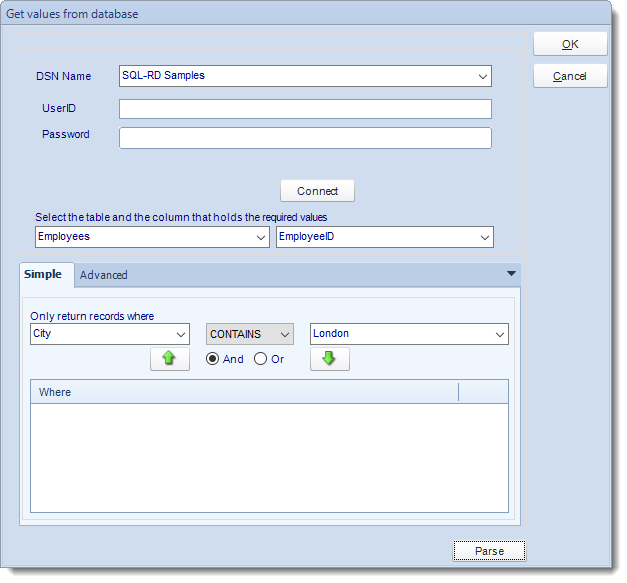
Task: Click the Connect button
Action: pyautogui.click(x=317, y=191)
